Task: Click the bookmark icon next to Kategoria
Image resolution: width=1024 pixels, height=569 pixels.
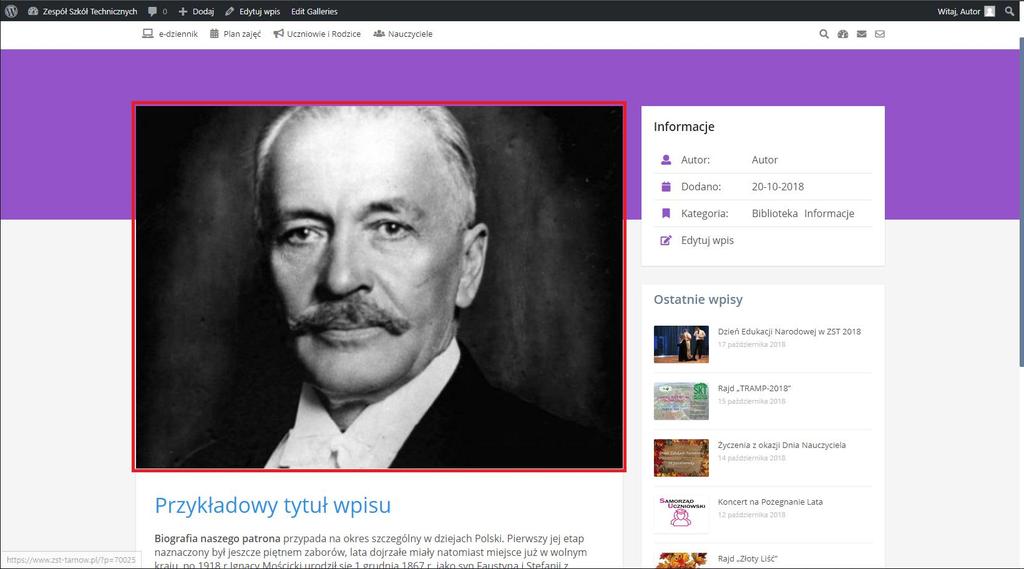Action: click(665, 214)
